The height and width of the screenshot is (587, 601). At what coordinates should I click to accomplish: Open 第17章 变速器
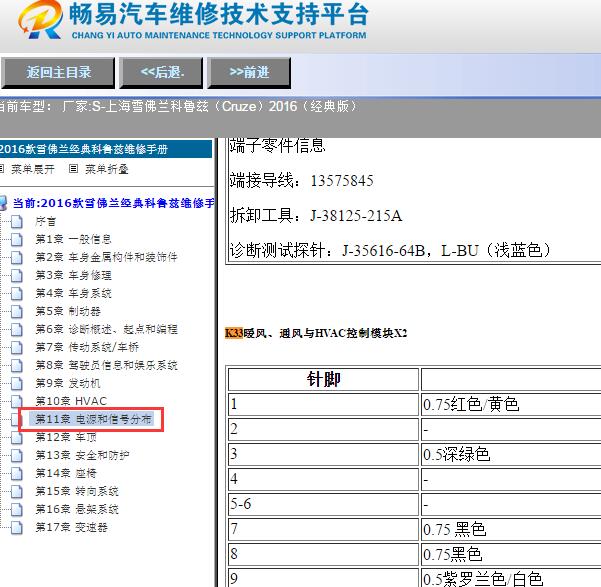tap(71, 527)
